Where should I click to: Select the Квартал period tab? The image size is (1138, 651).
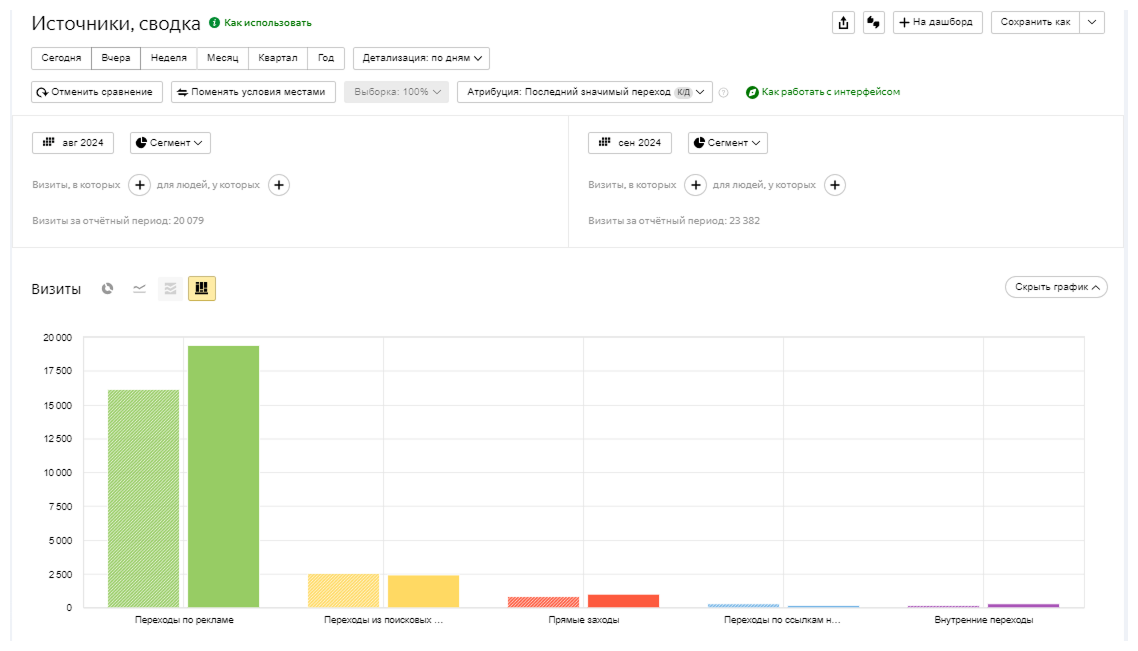click(277, 58)
